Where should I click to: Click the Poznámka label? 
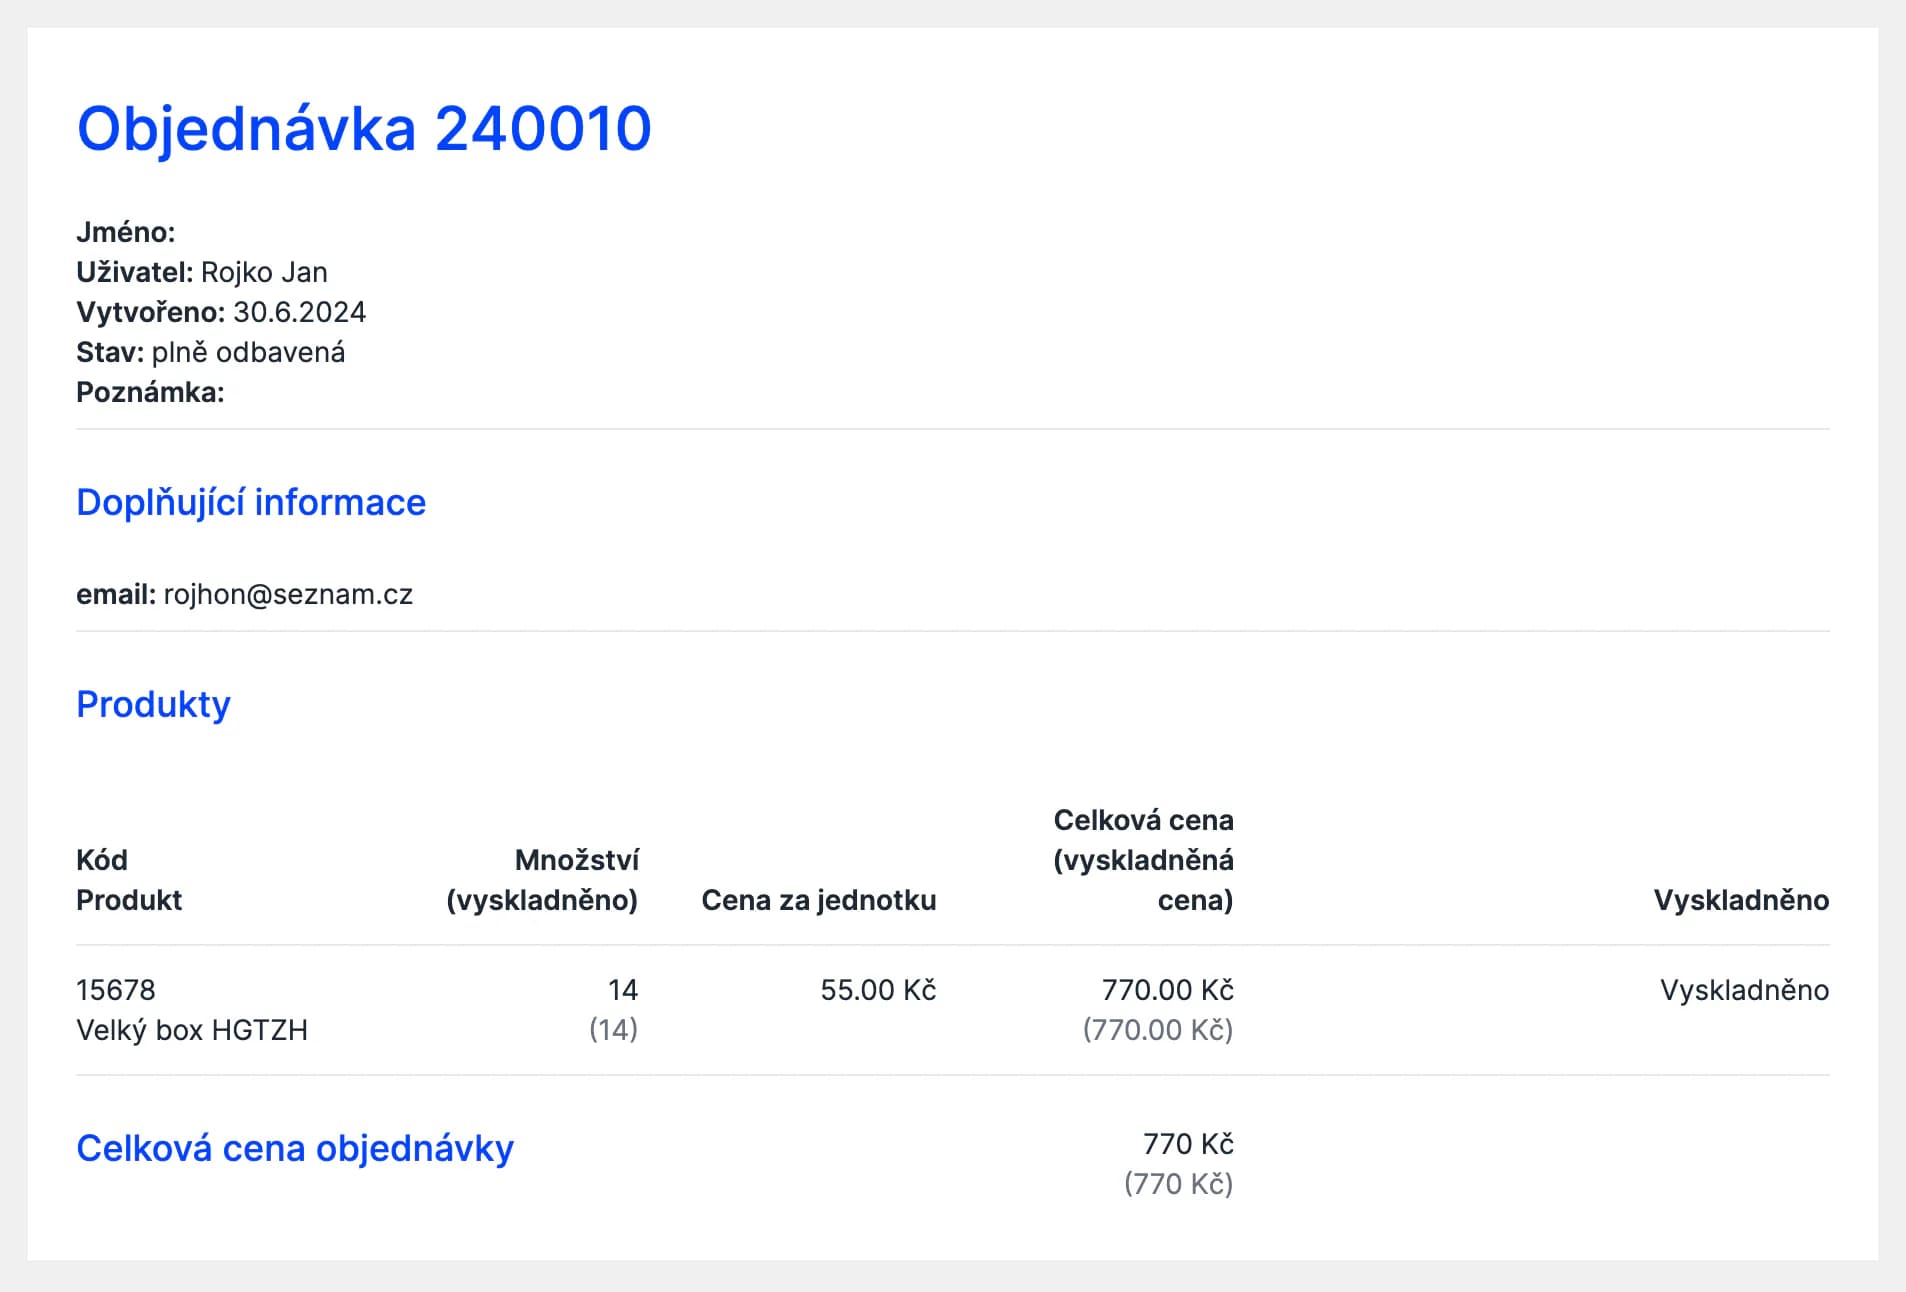pos(150,392)
